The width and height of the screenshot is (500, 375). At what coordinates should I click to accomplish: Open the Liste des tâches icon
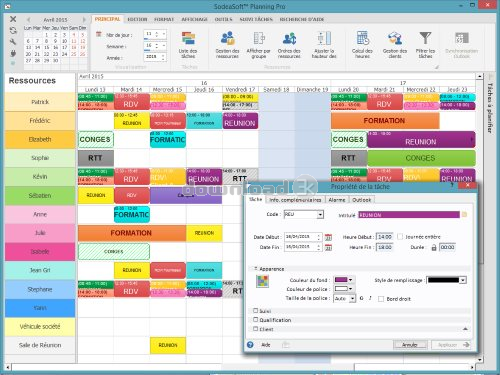pos(188,38)
